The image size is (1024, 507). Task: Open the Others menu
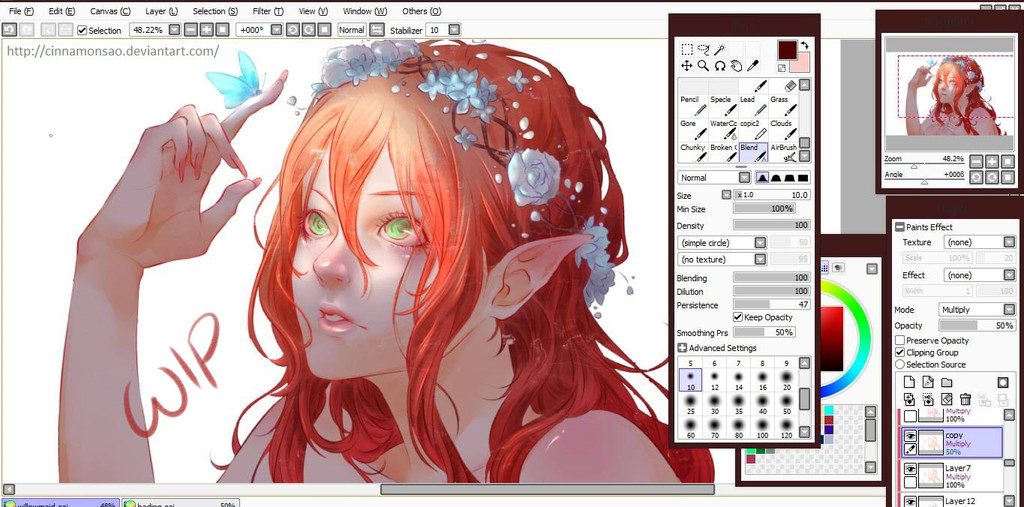click(421, 11)
